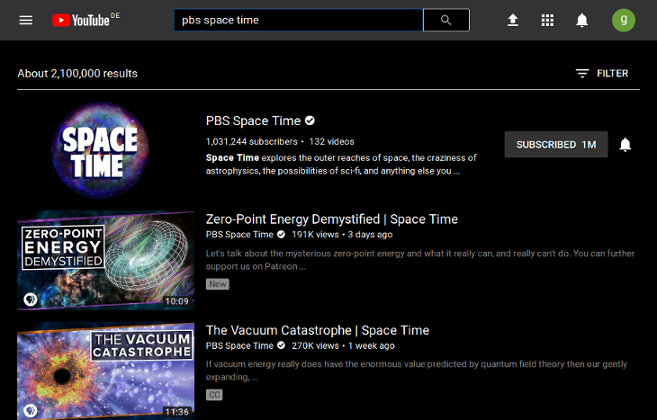
Task: Click PBS logo on Vacuum Catastrophe thumbnail
Action: click(x=30, y=410)
